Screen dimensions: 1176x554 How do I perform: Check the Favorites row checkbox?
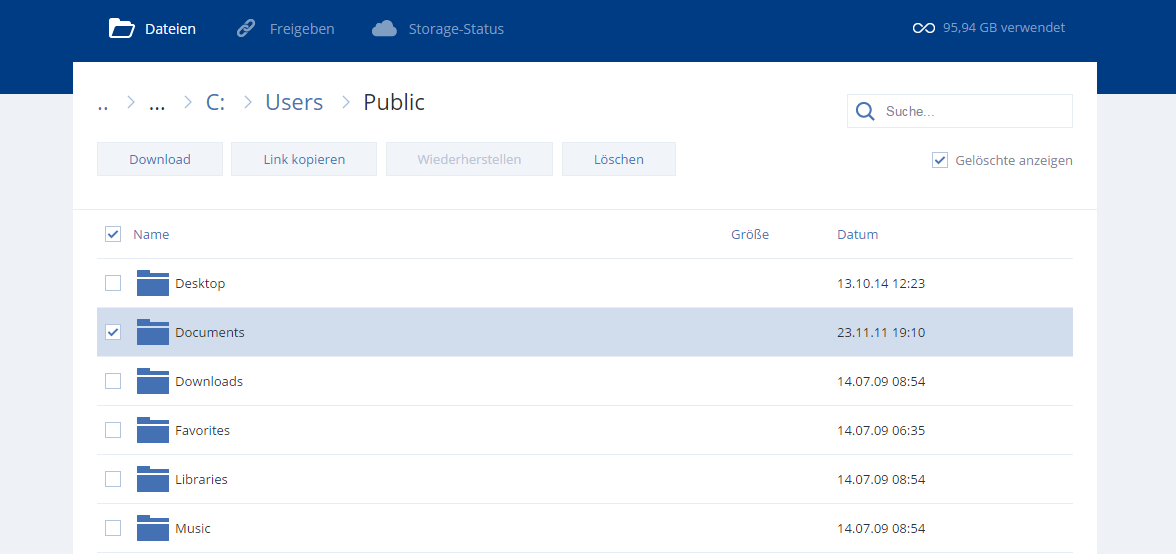(113, 430)
